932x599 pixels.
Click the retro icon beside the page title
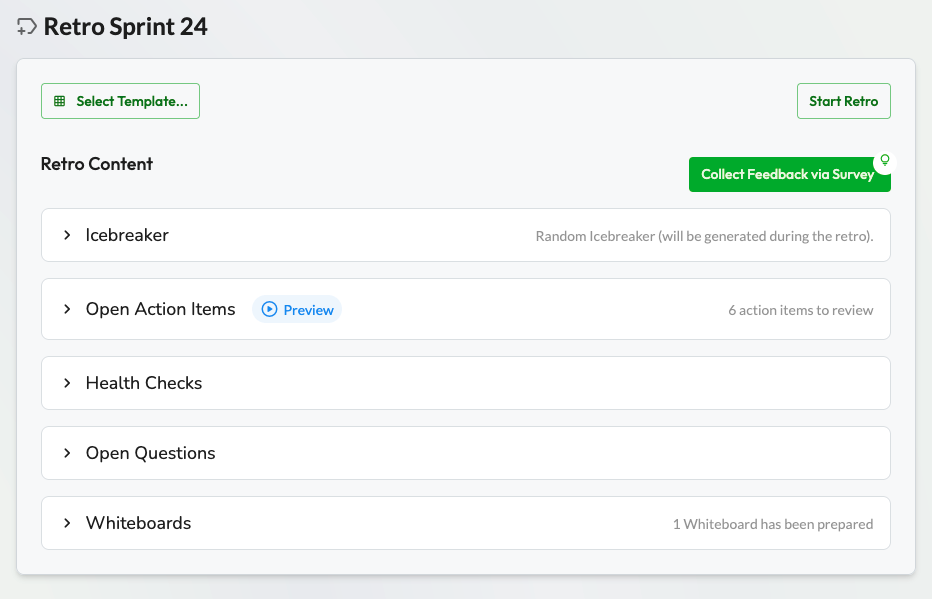tap(27, 28)
